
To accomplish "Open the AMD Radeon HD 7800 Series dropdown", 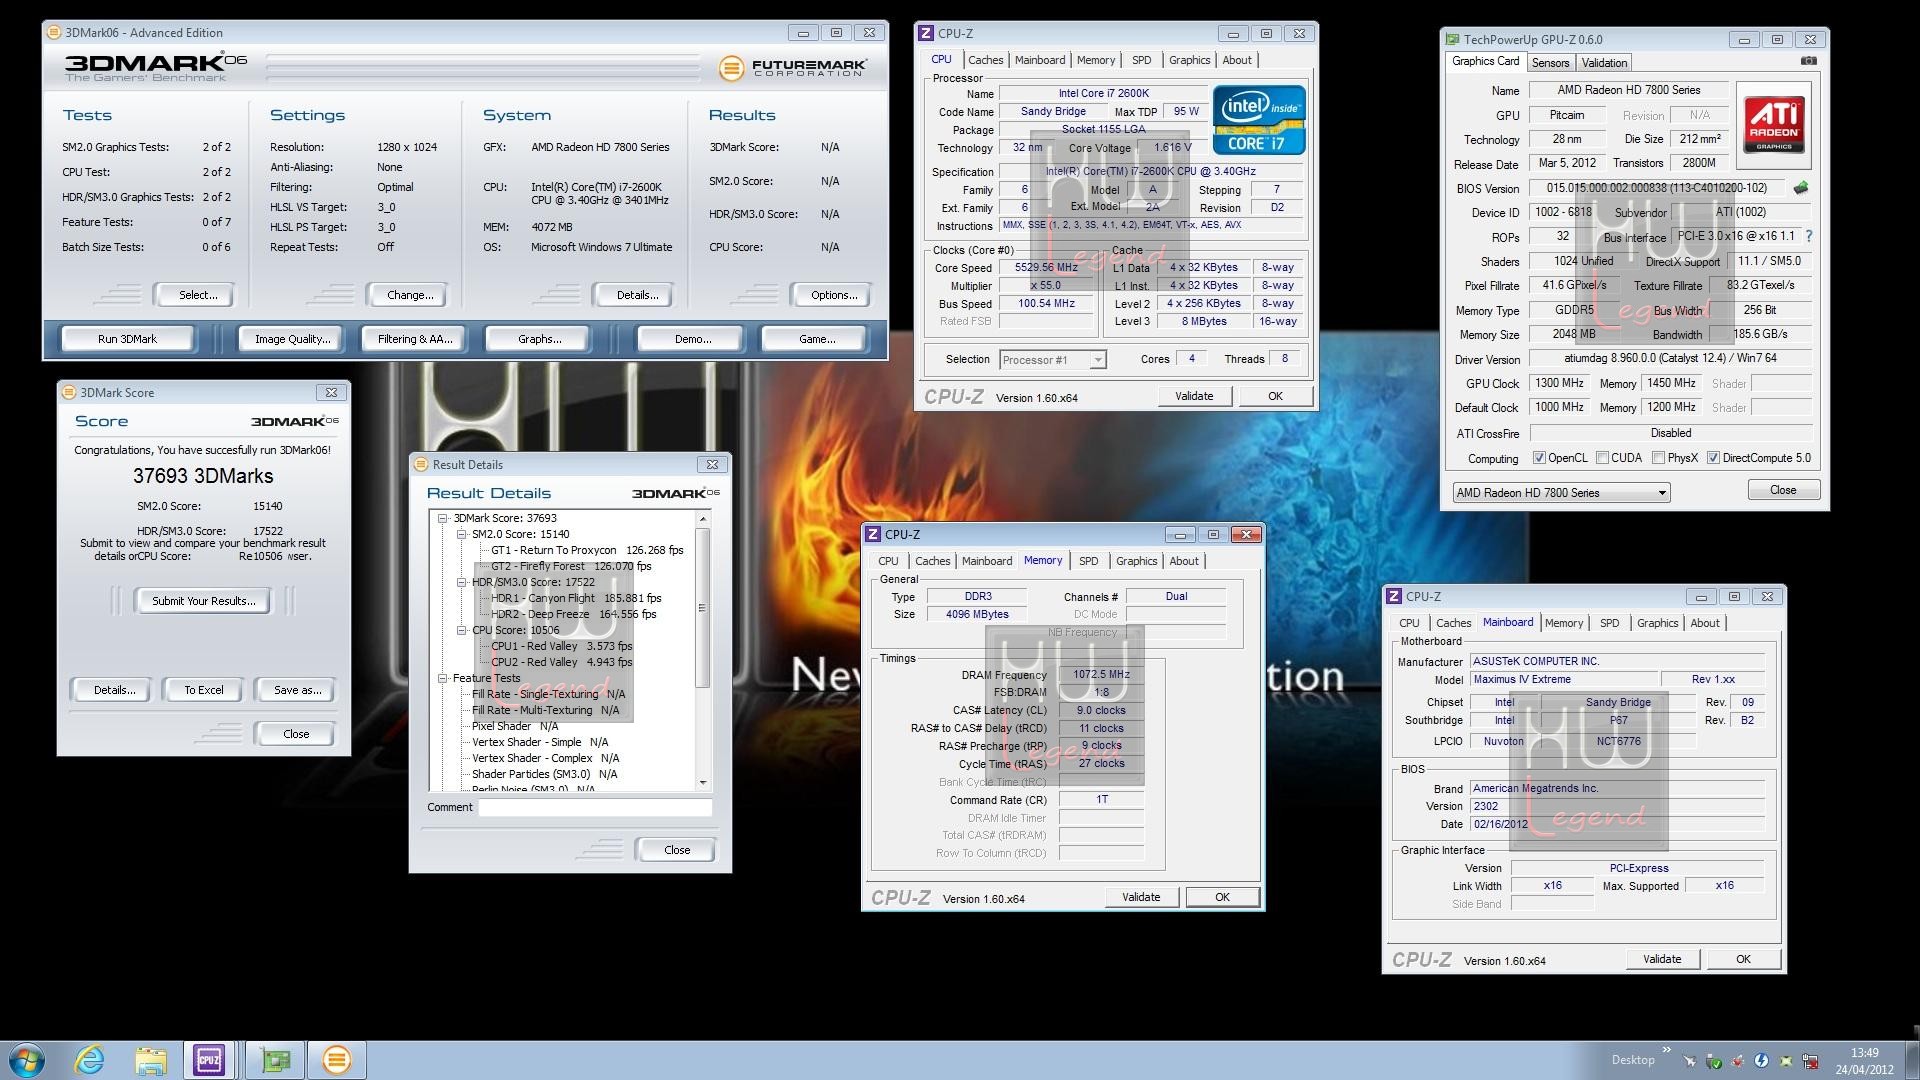I will [1561, 493].
